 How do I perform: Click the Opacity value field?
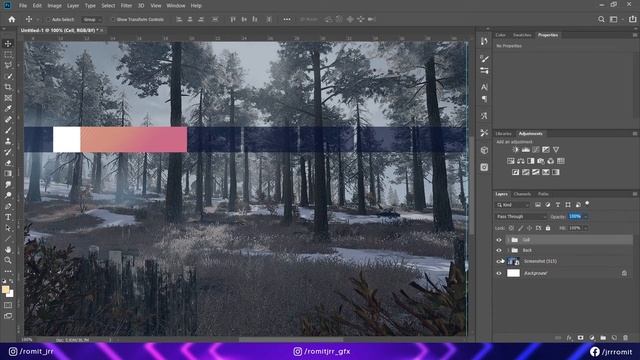click(x=575, y=216)
